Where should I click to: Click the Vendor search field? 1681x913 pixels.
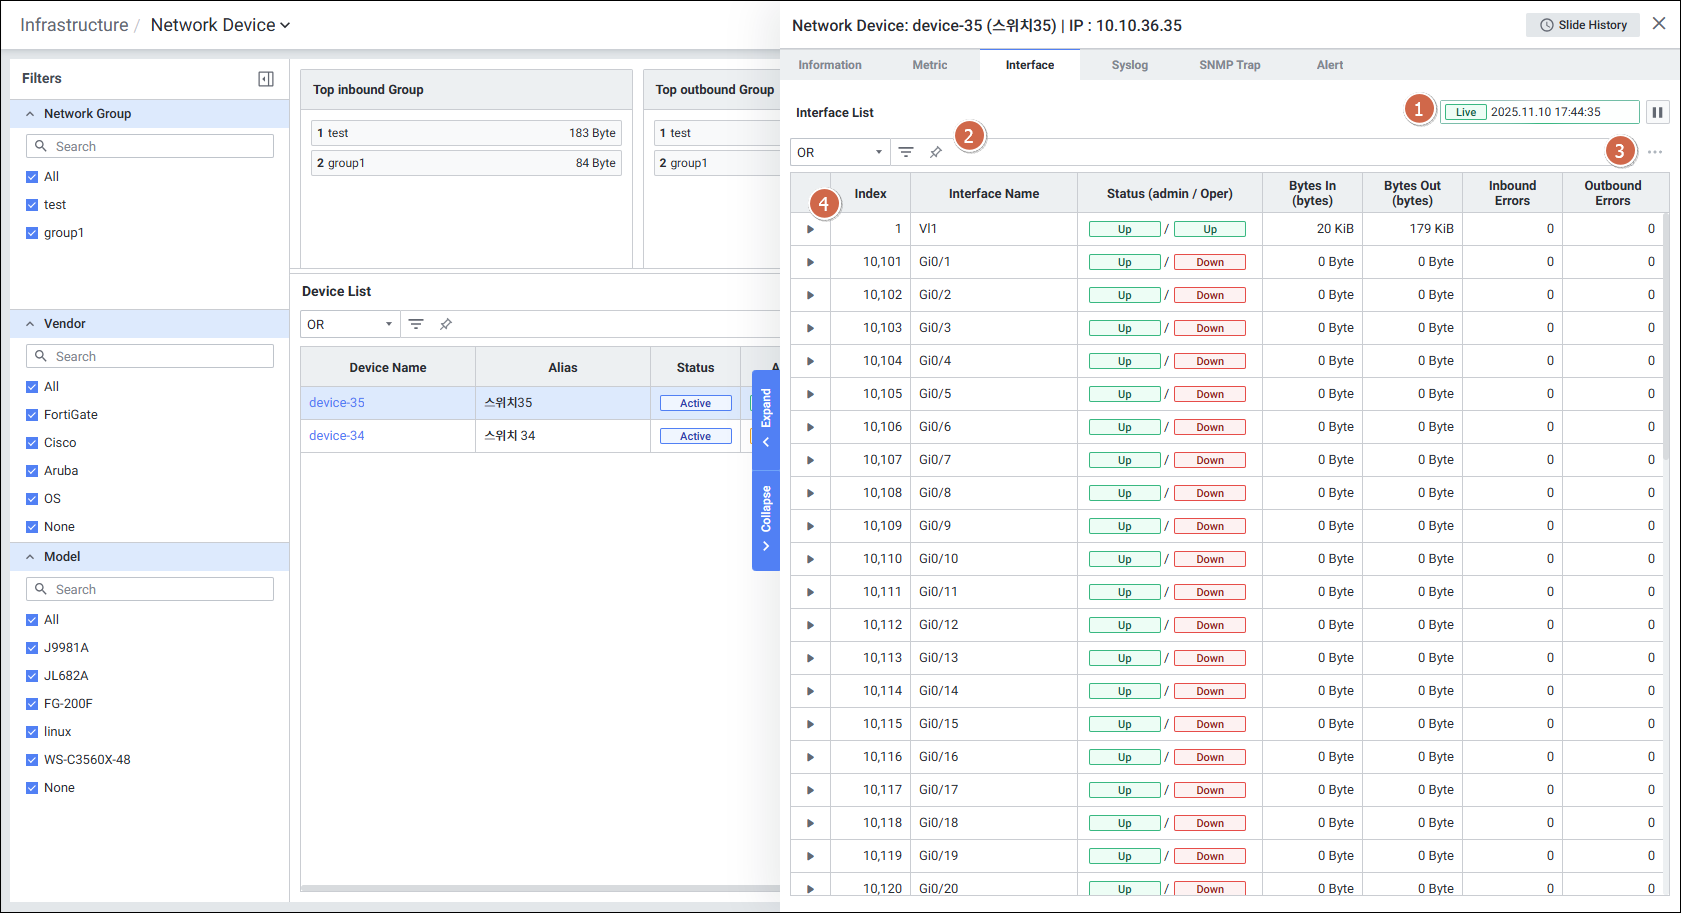click(x=150, y=356)
